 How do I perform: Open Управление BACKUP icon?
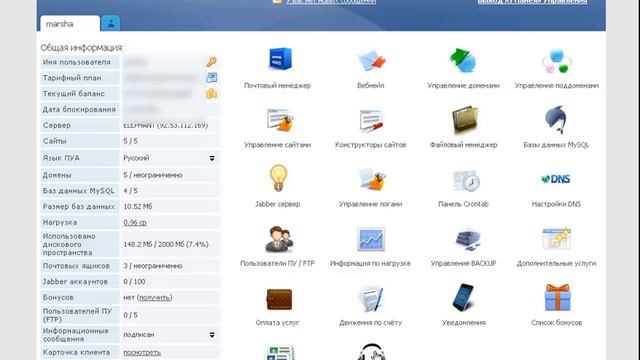point(468,239)
